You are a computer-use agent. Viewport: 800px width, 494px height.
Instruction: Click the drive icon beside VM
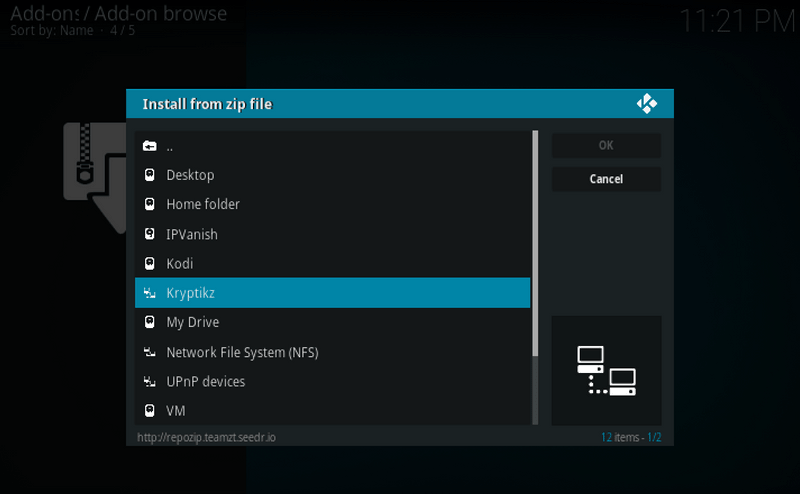click(x=149, y=410)
